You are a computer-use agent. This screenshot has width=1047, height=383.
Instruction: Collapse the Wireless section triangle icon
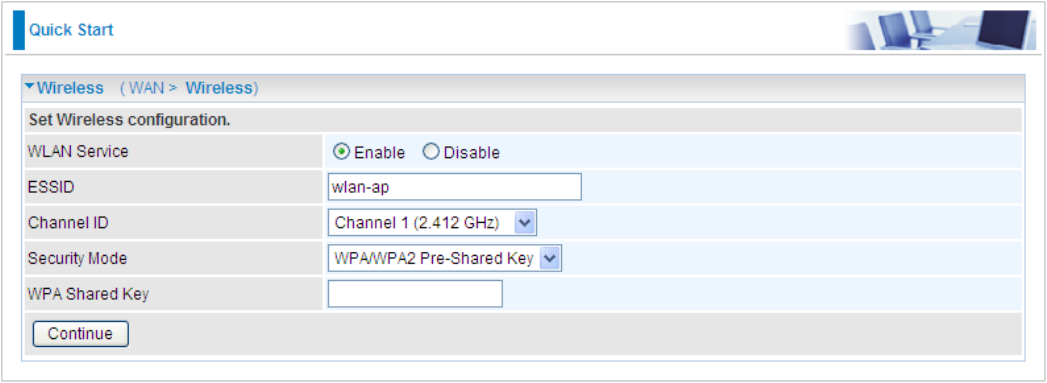tap(30, 87)
